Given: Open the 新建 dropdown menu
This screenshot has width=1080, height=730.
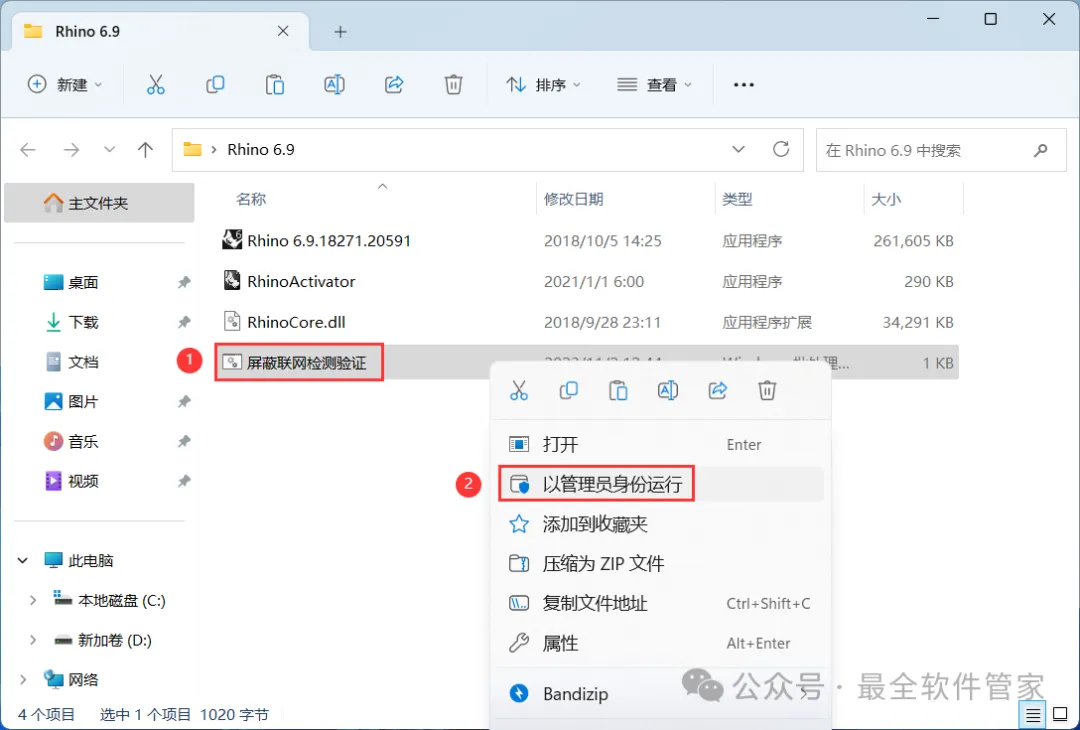Looking at the screenshot, I should (x=65, y=85).
